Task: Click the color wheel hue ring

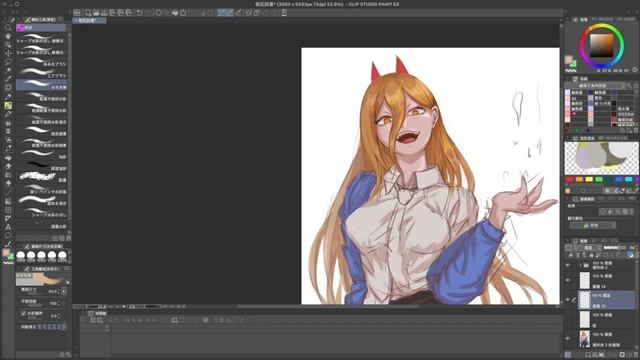Action: point(622,45)
